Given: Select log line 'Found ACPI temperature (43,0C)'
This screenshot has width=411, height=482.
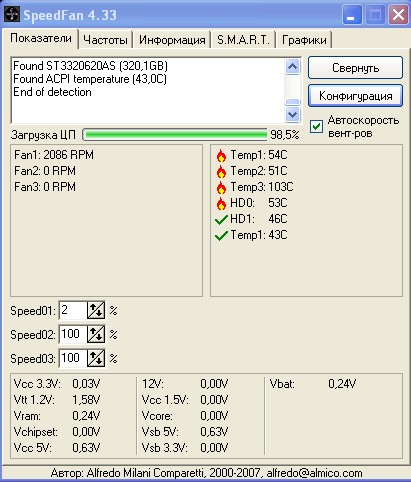Looking at the screenshot, I should pyautogui.click(x=90, y=79).
